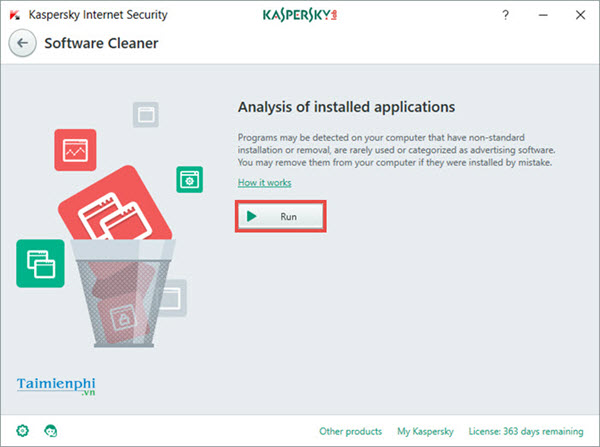Open support via the headset face icon
Screen dimensions: 600x447
tap(51, 431)
